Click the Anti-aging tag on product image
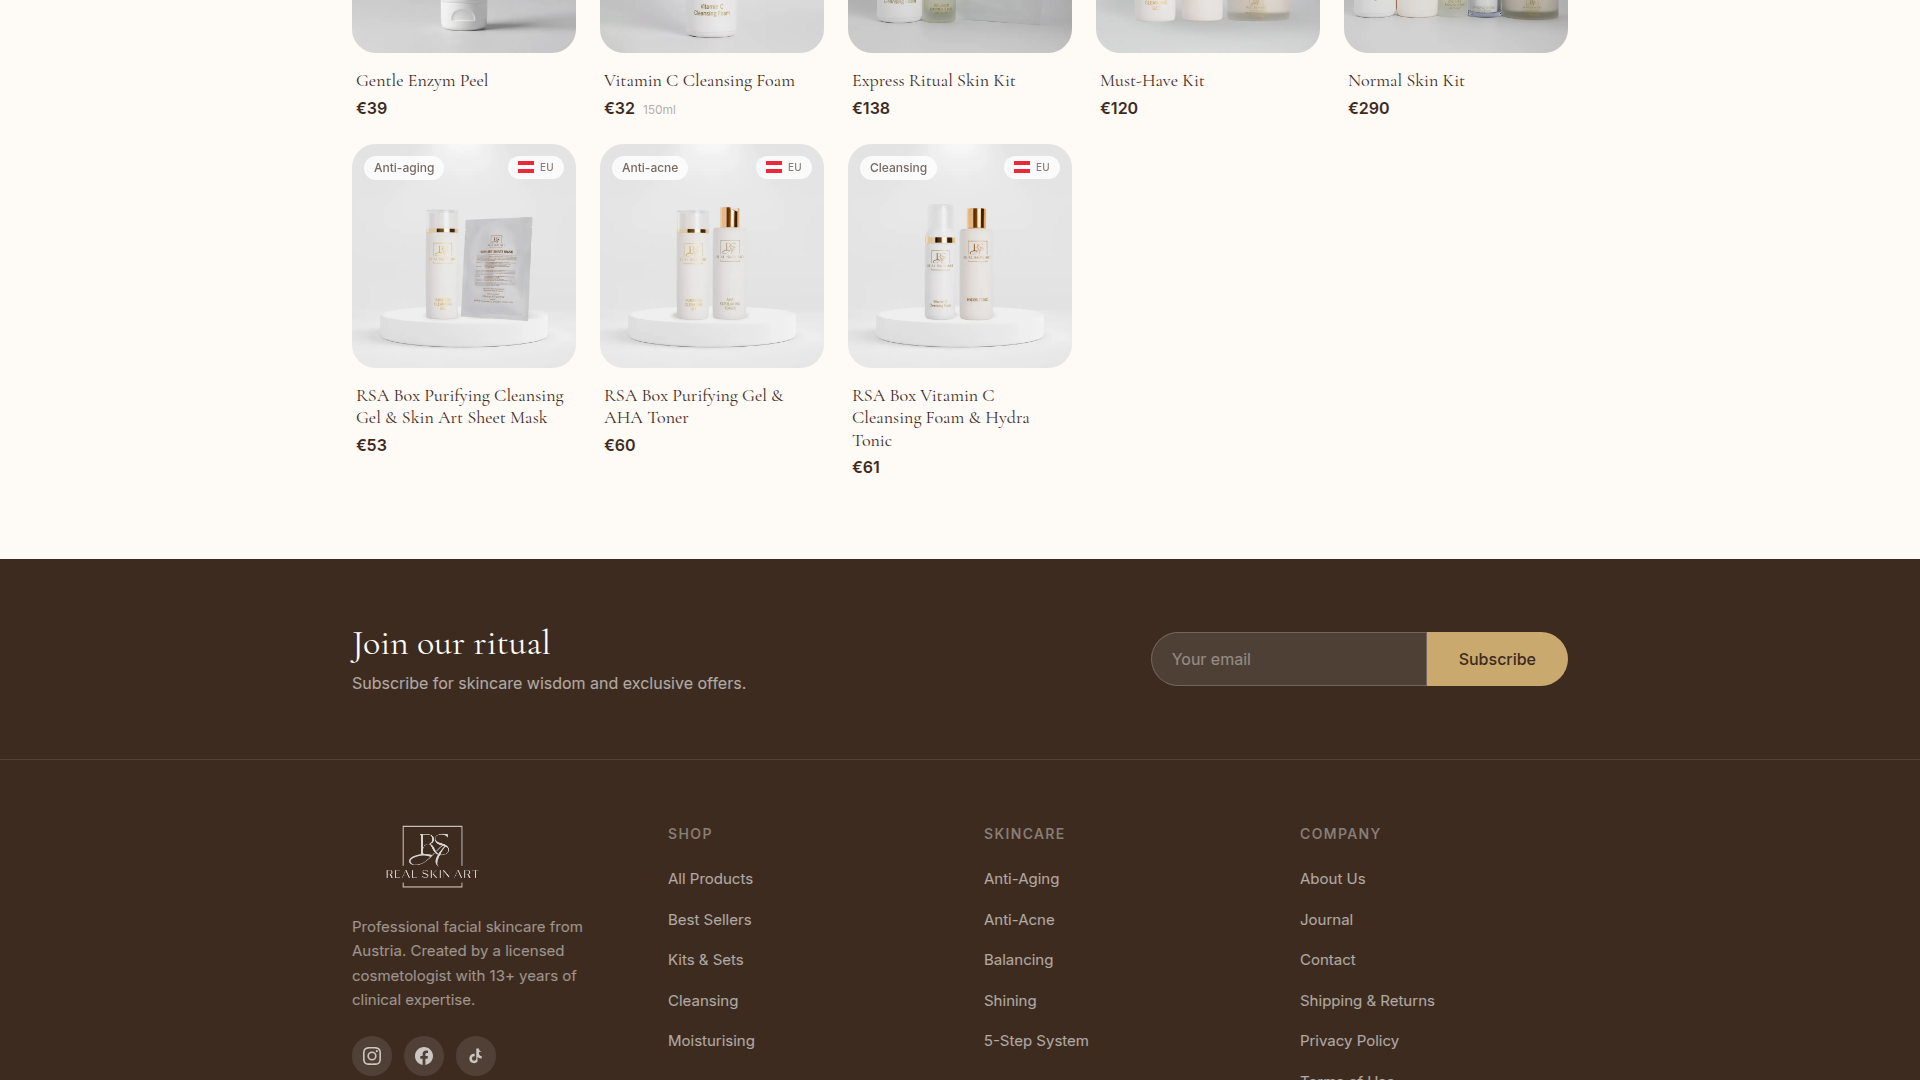The image size is (1920, 1080). click(x=404, y=168)
